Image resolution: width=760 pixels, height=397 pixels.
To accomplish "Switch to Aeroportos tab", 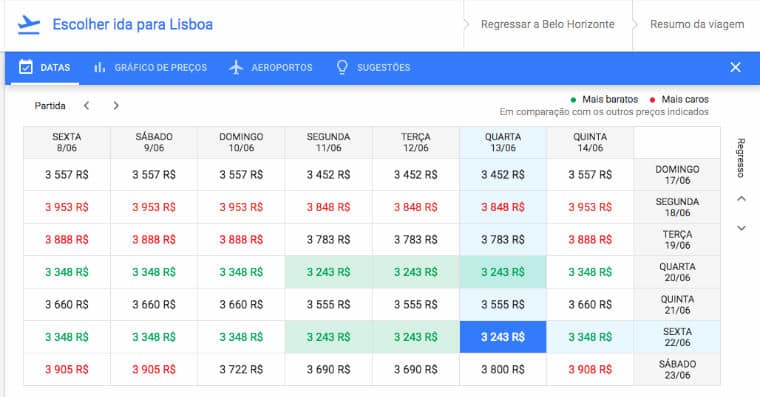I will click(x=271, y=67).
